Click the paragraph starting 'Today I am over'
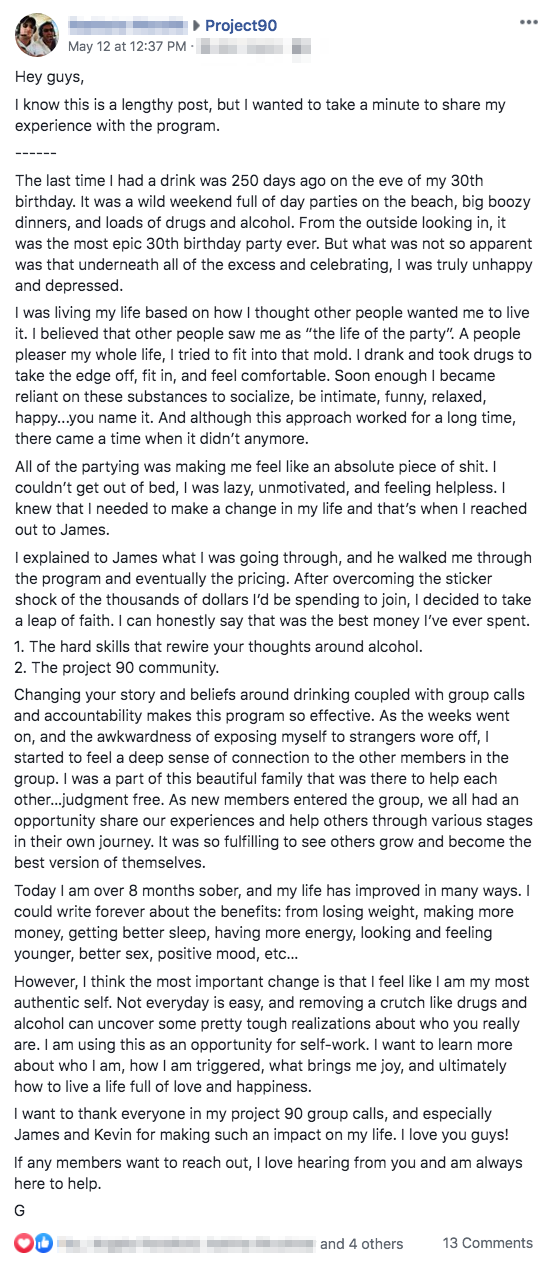The height and width of the screenshot is (1261, 548). 272,921
